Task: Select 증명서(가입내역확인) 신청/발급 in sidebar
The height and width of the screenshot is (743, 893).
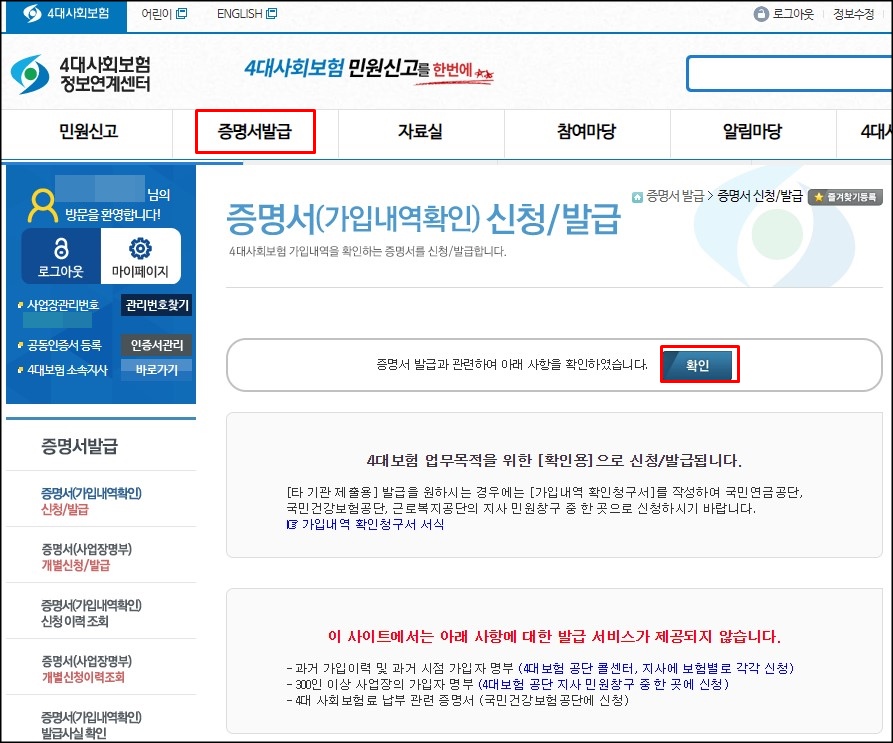Action: tap(91, 501)
